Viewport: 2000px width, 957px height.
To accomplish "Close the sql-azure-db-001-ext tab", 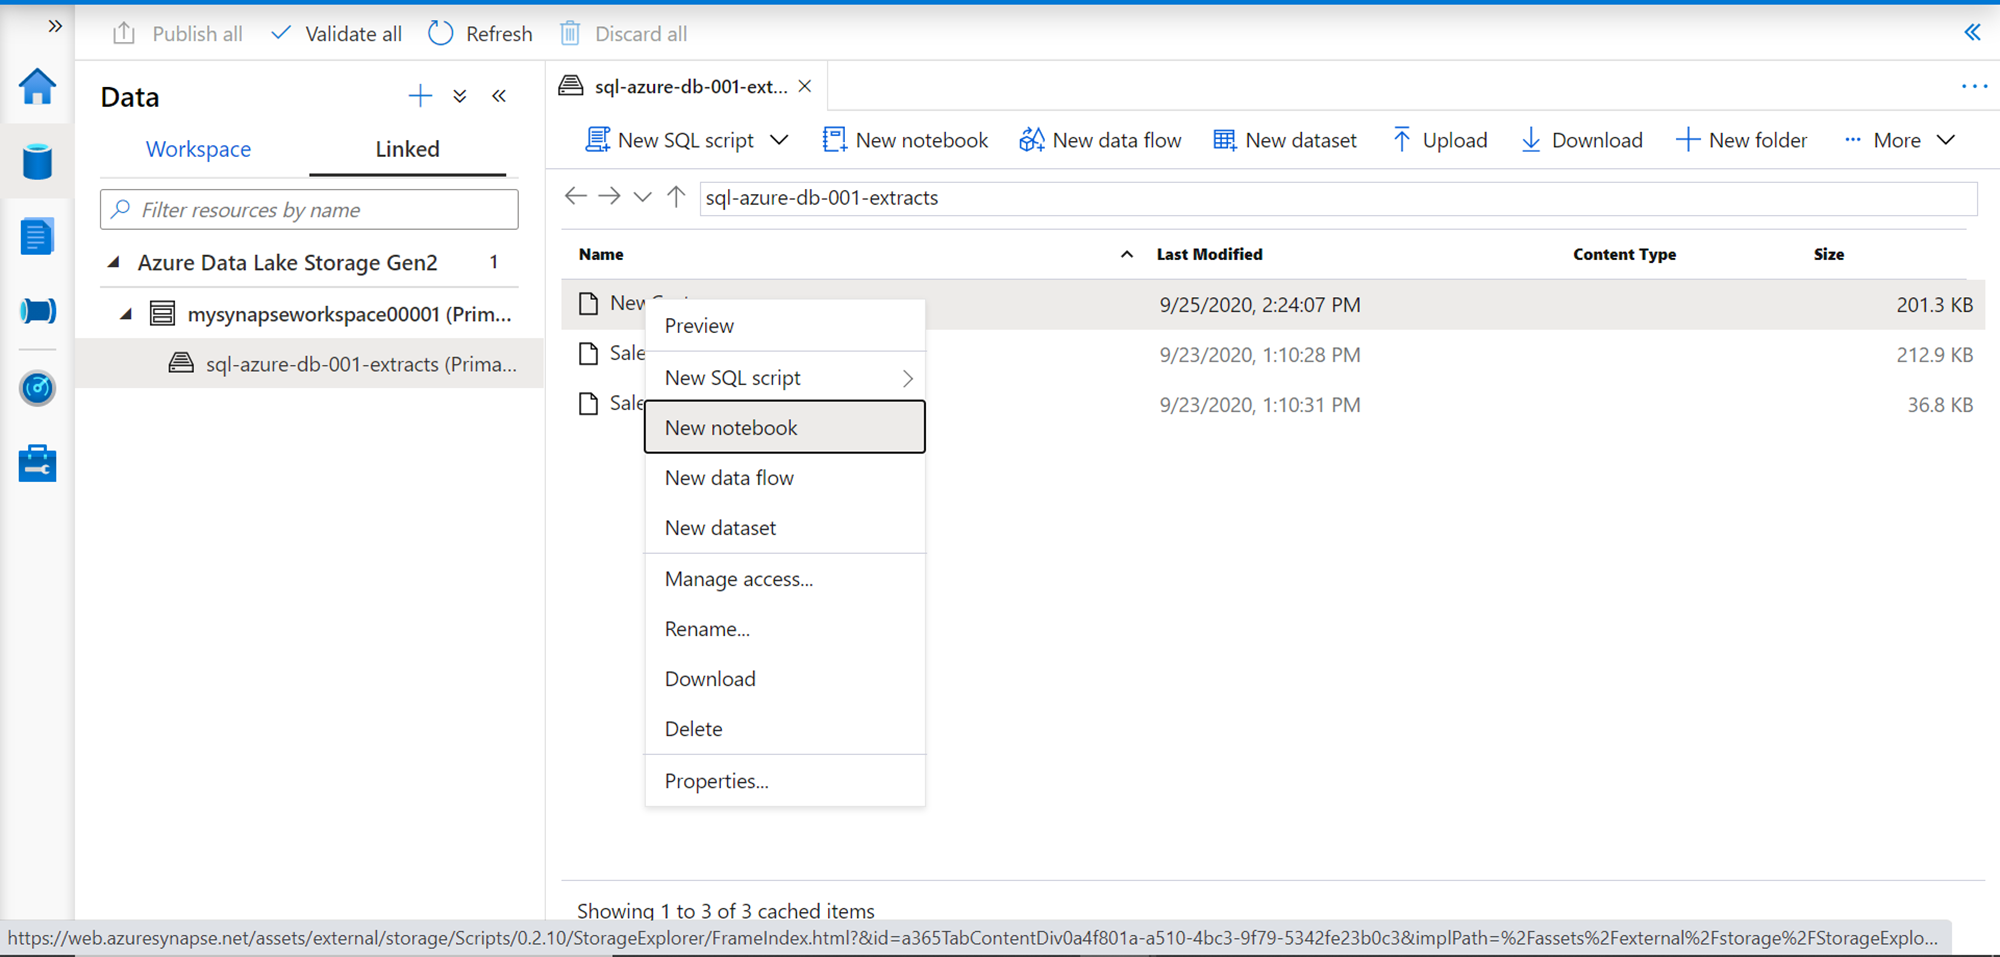I will [x=805, y=86].
